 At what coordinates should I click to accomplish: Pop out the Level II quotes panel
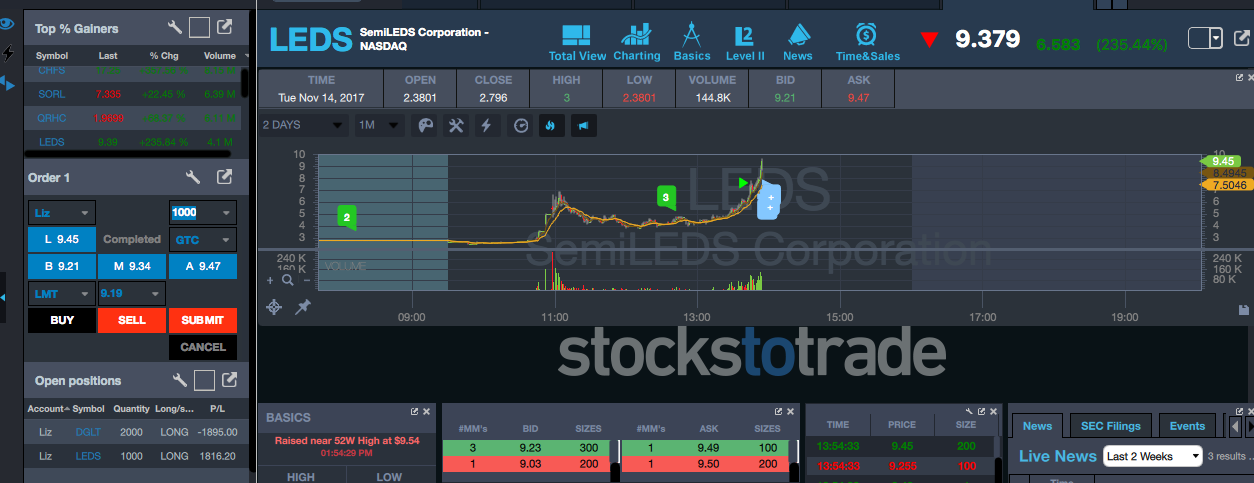click(x=778, y=411)
